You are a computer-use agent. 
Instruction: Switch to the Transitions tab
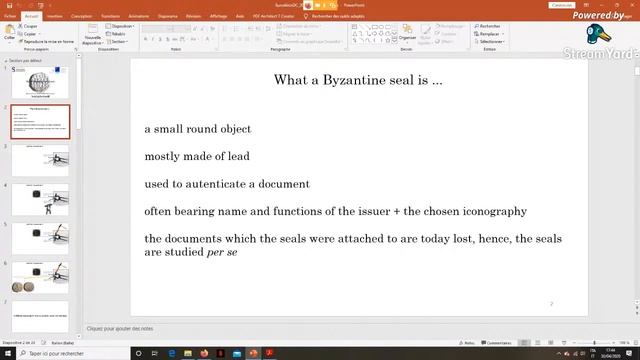point(110,16)
